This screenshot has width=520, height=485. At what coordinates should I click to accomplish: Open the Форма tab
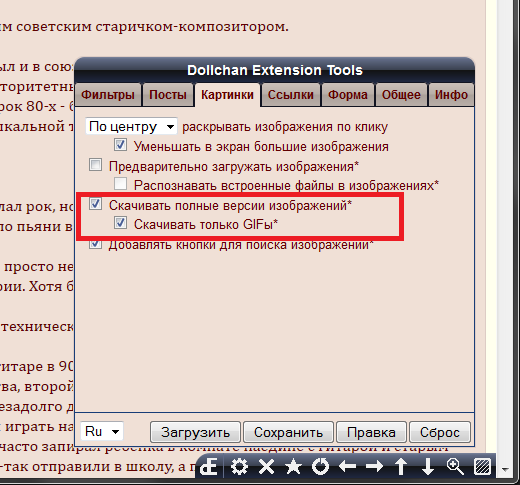(348, 95)
